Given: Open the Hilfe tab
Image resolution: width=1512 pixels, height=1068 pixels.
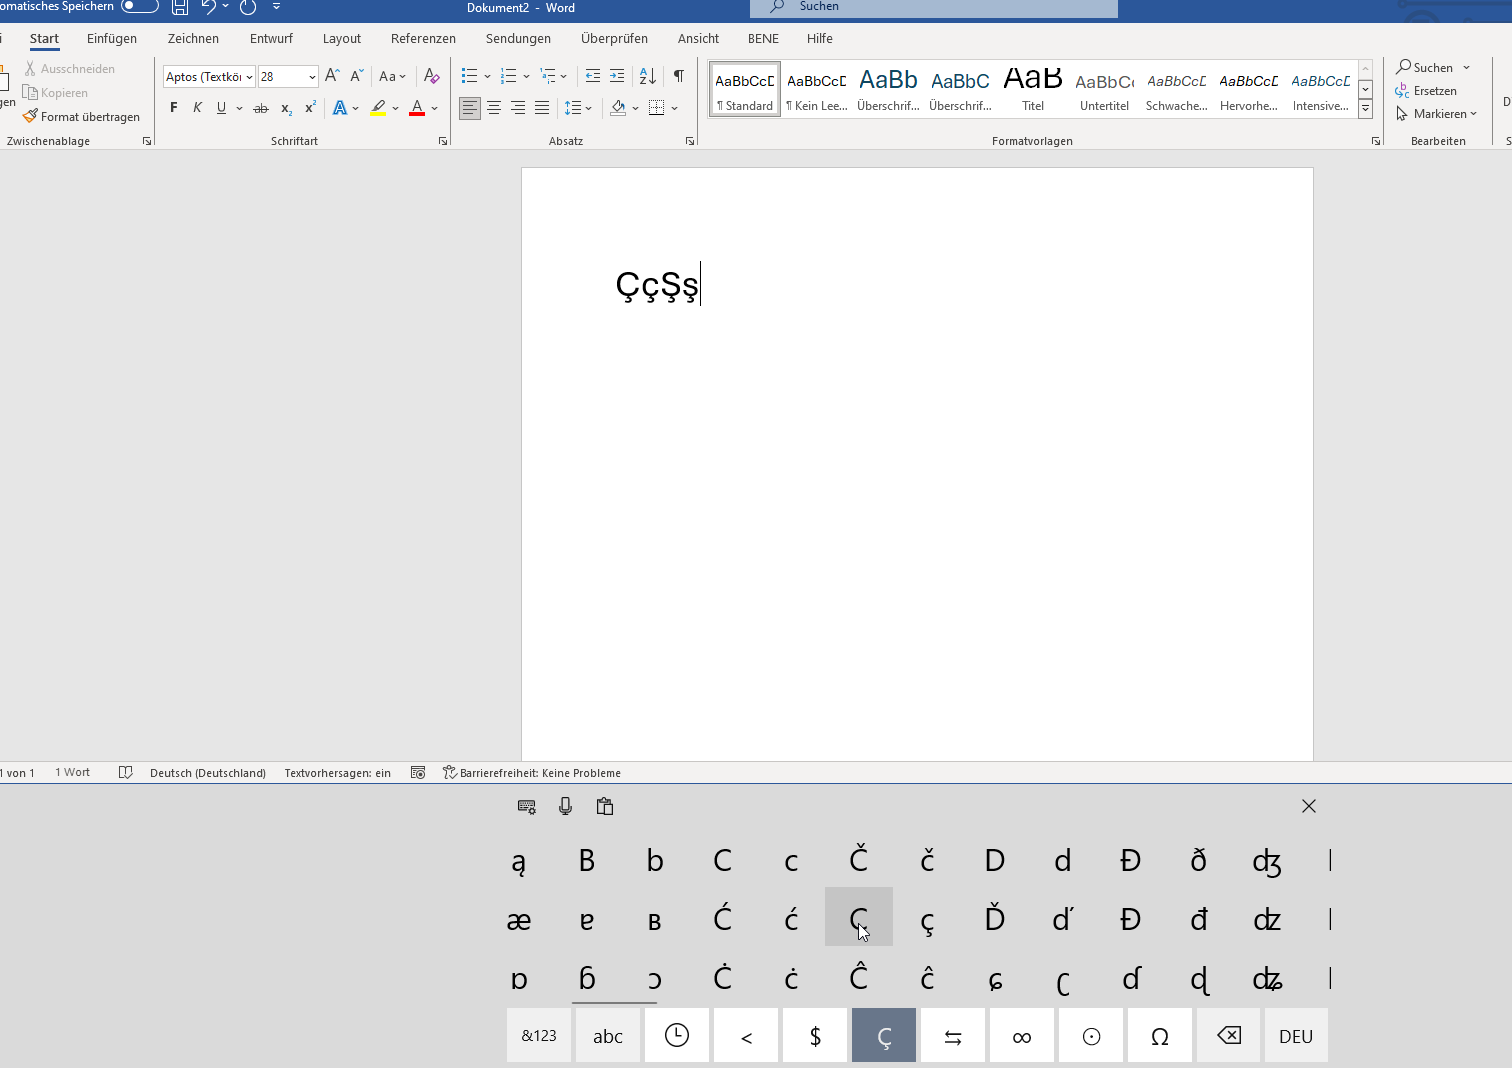Looking at the screenshot, I should tap(820, 39).
